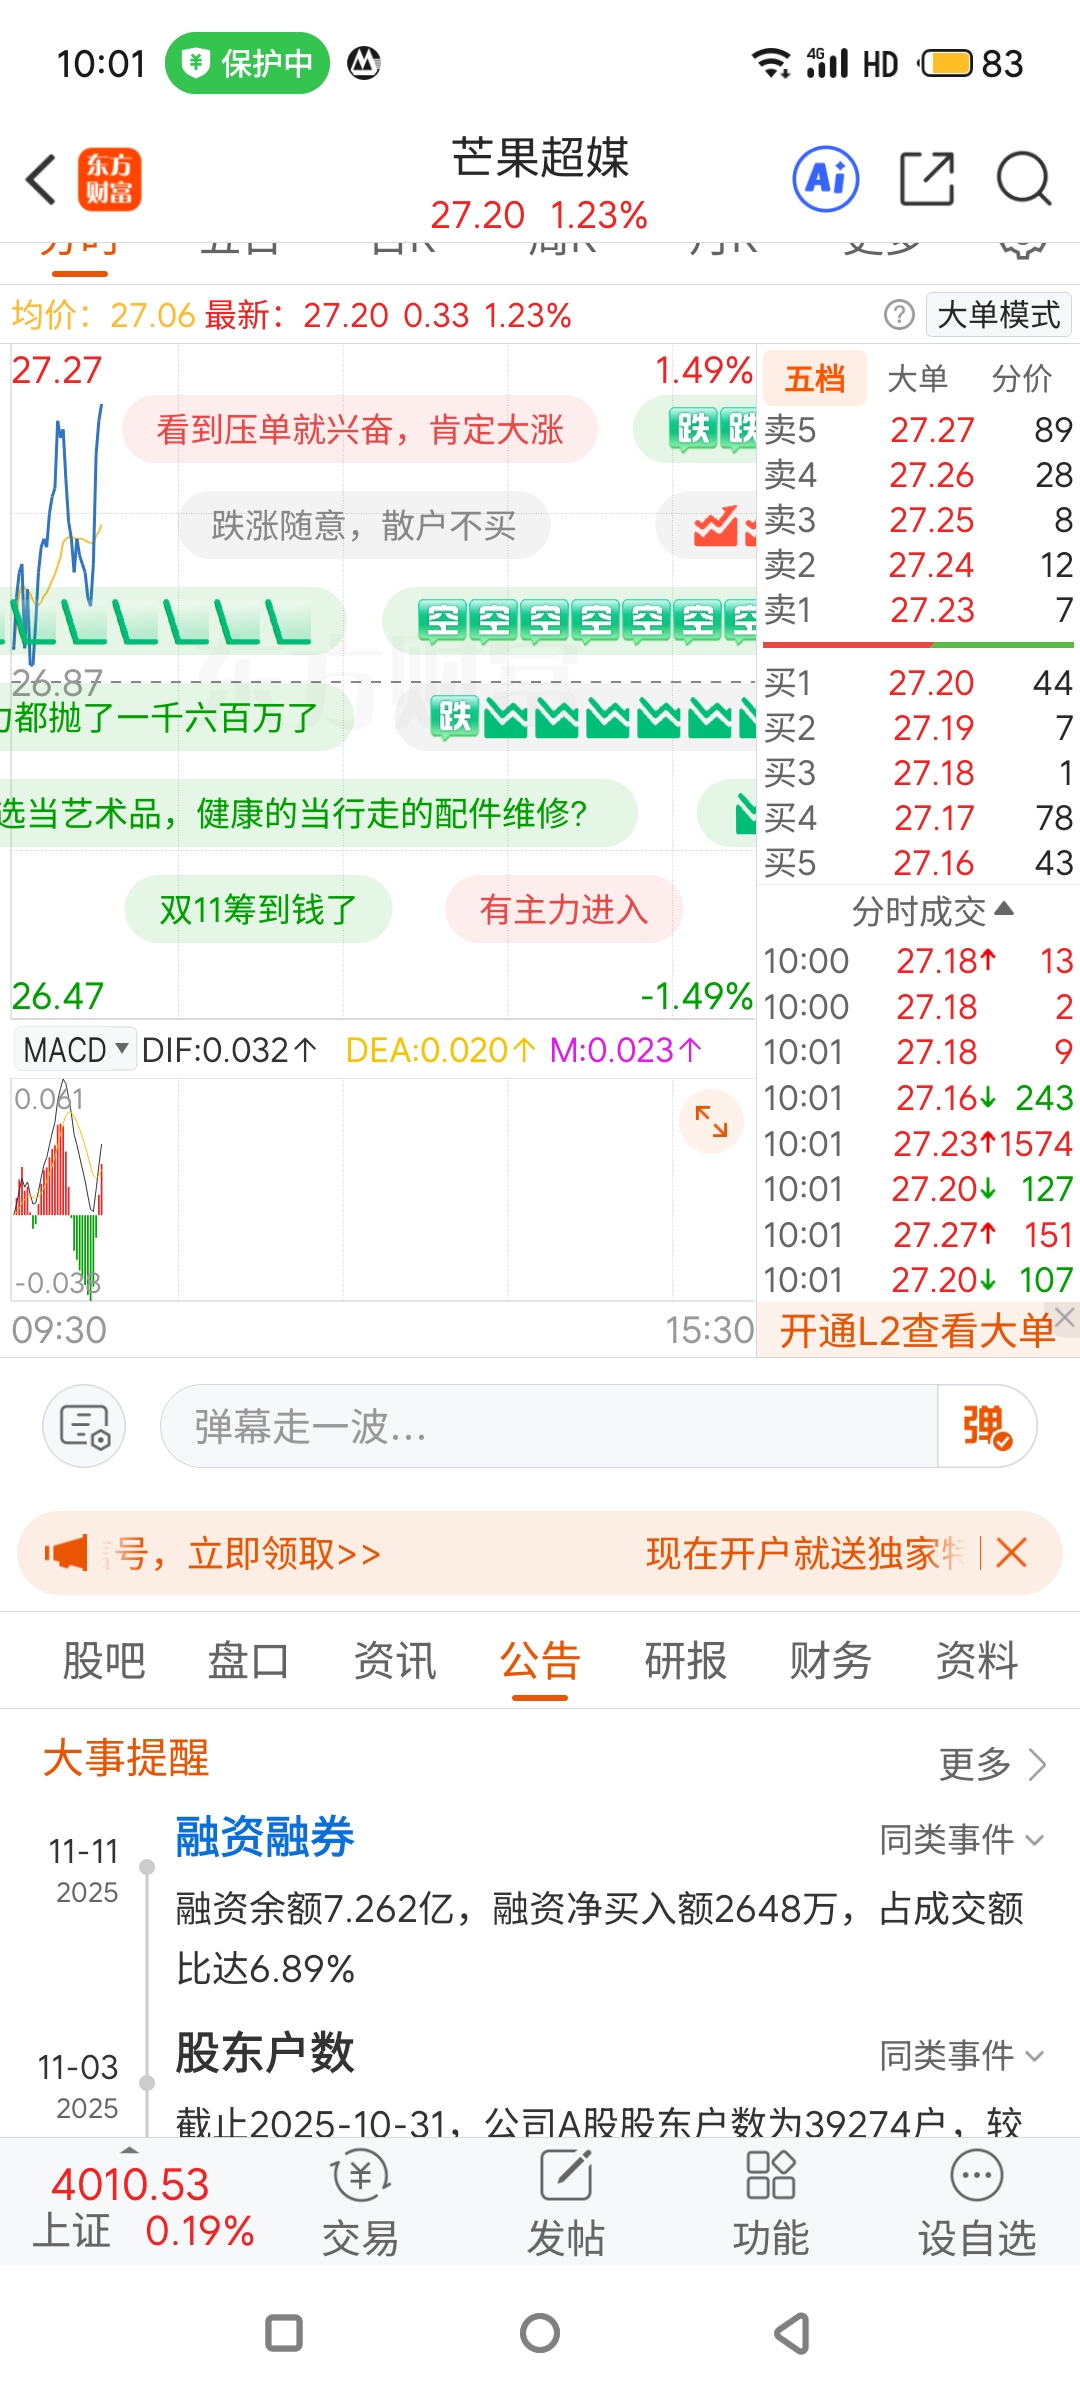Screen dimensions: 1080x2400
Task: Tap 开通L2查看大单 link
Action: (916, 1331)
